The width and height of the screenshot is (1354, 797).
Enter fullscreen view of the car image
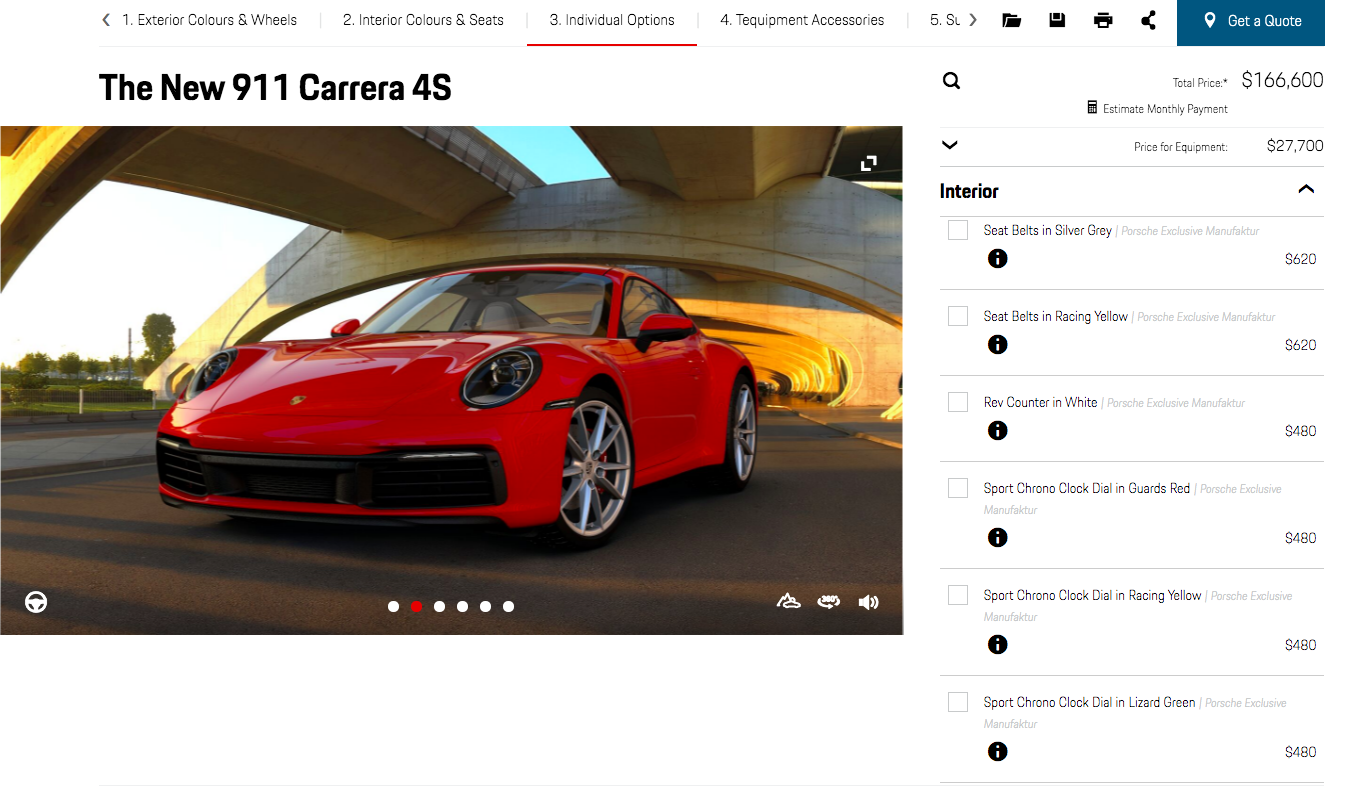869,163
